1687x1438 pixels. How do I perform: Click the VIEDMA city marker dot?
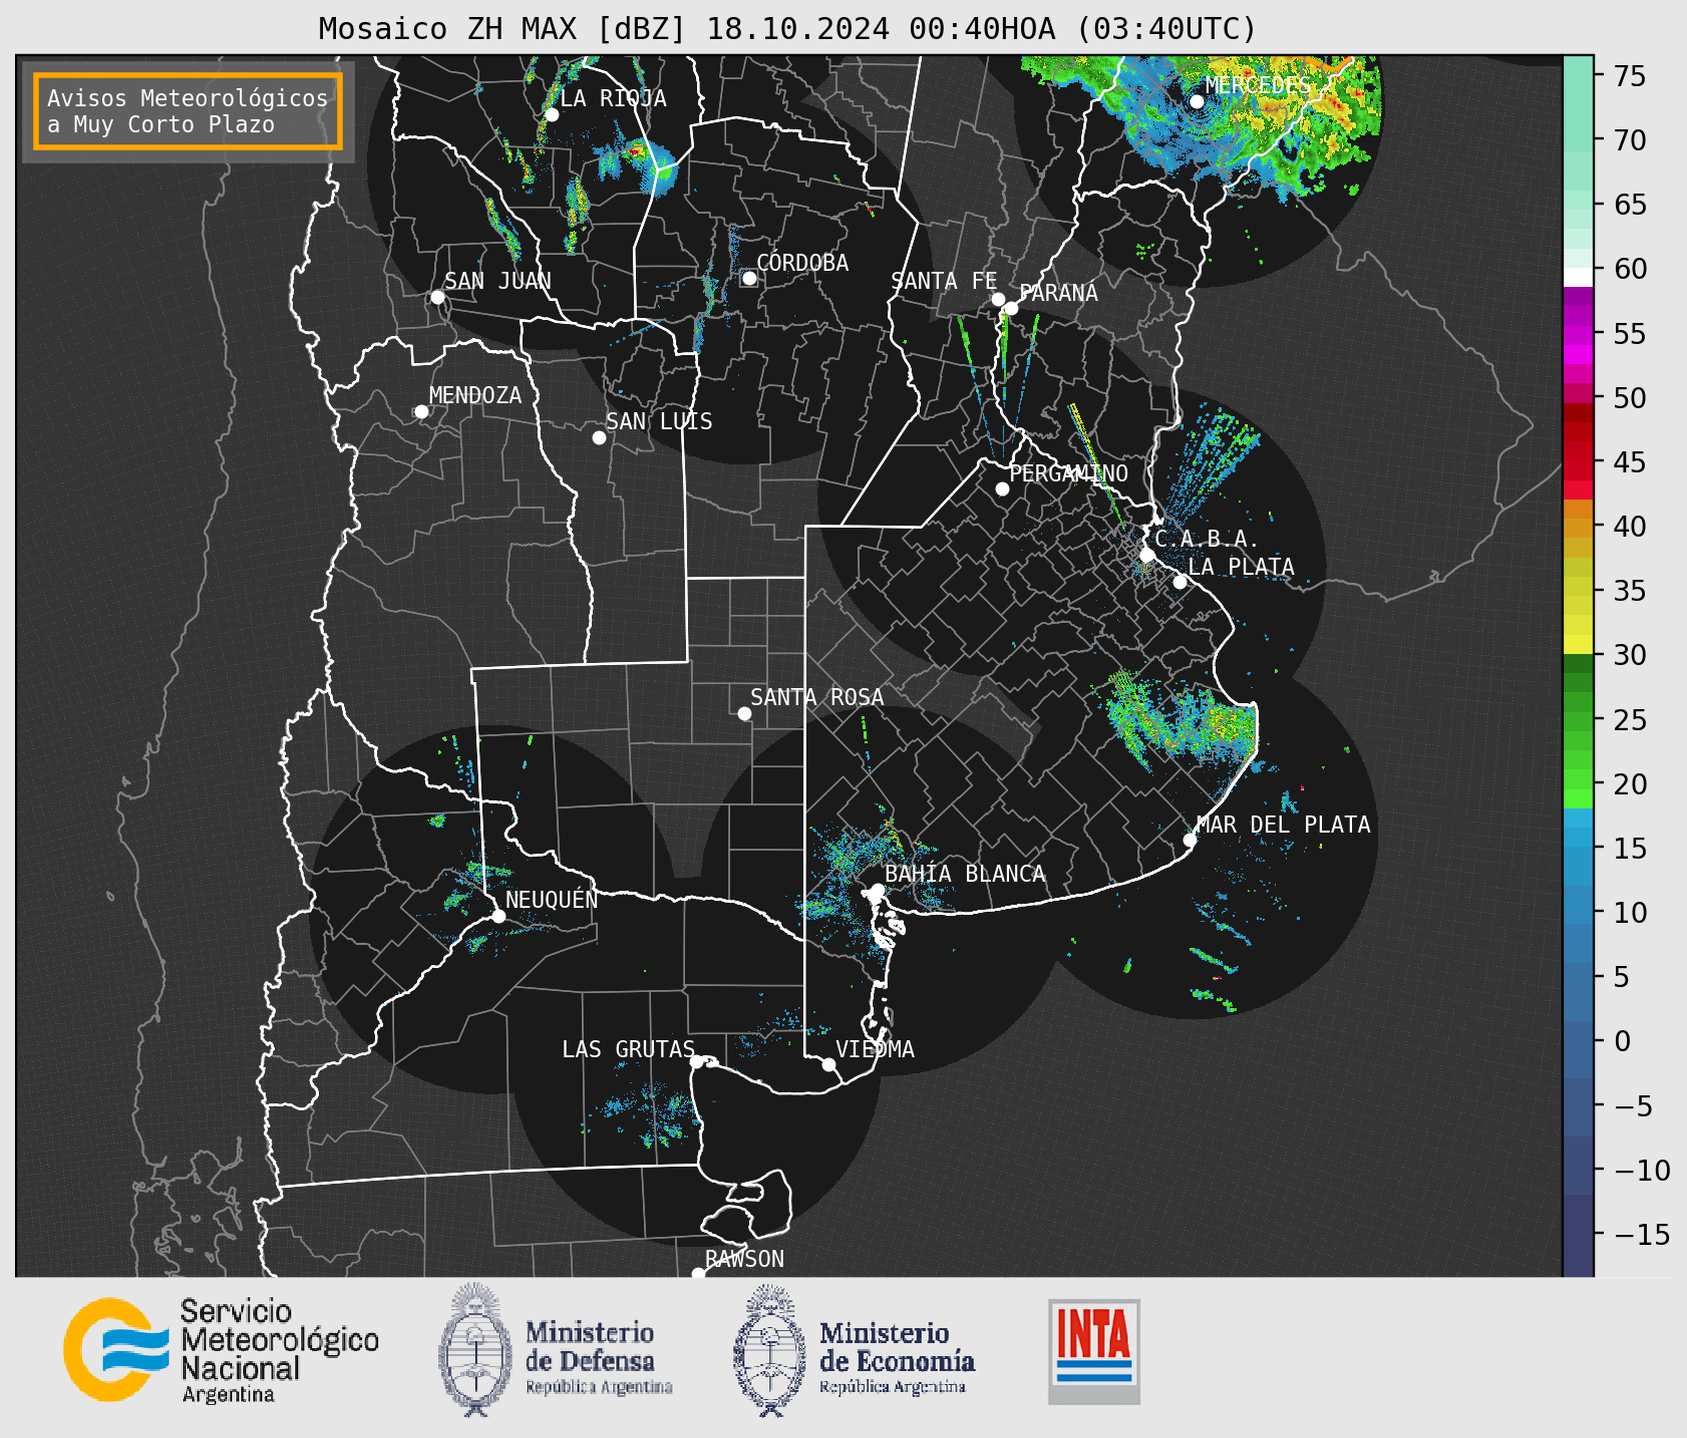[829, 1065]
